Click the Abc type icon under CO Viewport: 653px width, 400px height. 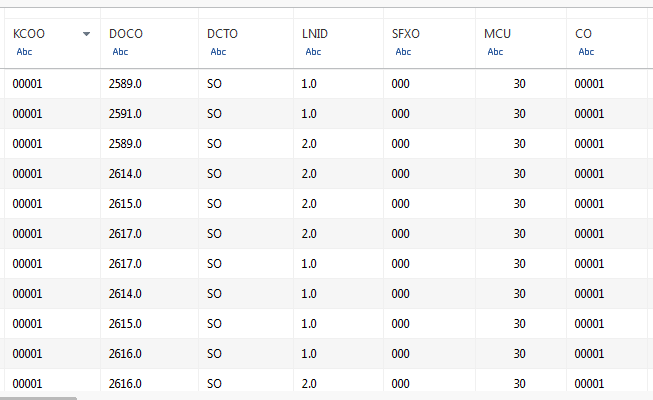coord(586,52)
